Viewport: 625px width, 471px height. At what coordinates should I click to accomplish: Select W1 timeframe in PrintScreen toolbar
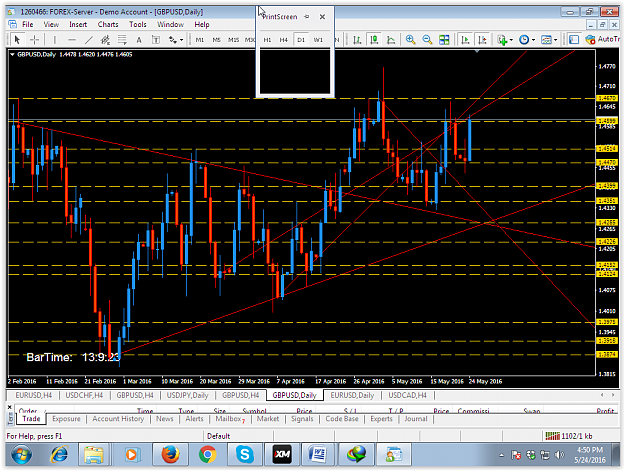318,39
